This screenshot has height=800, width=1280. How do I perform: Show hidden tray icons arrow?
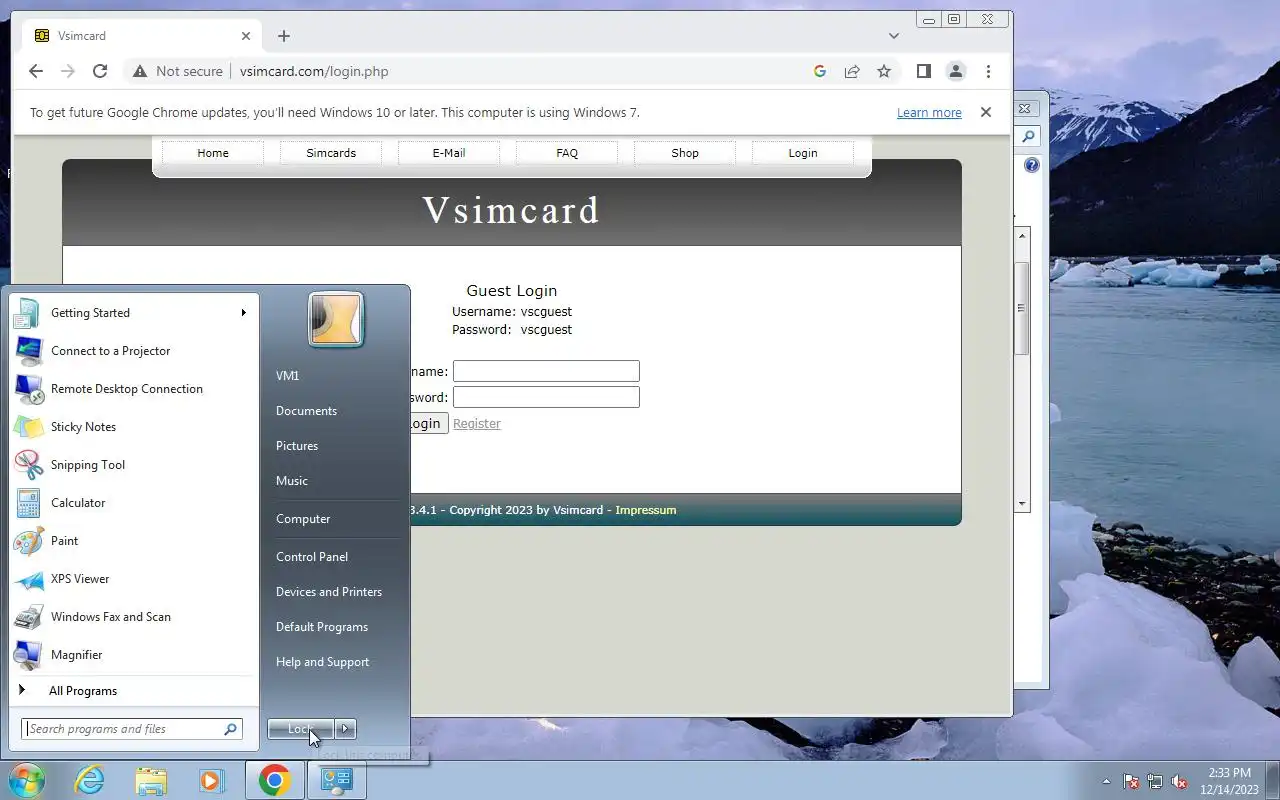tap(1106, 782)
